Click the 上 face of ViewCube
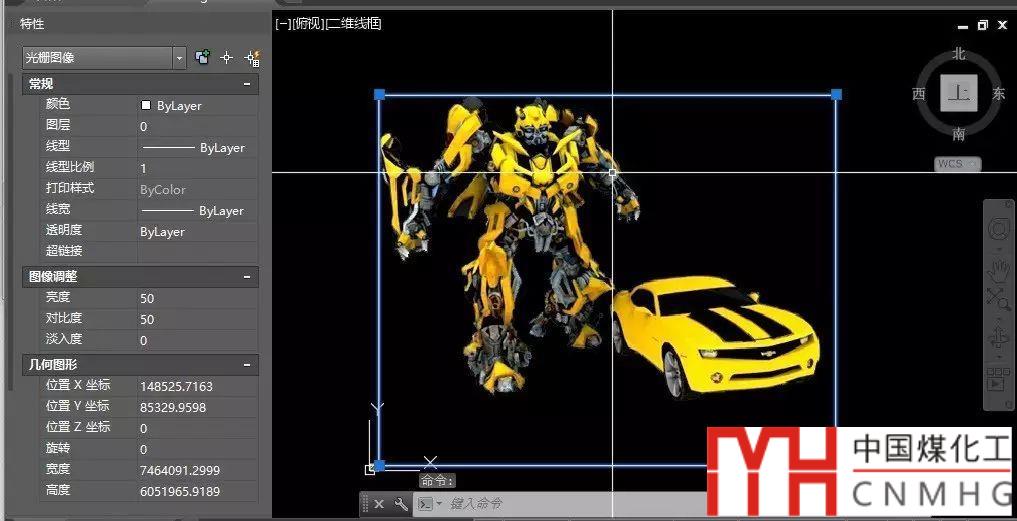 point(959,94)
